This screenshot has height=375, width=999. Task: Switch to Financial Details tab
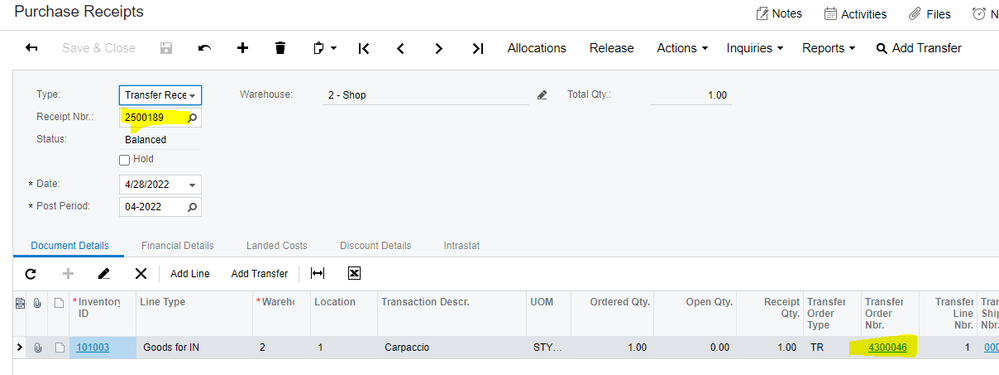(x=178, y=245)
